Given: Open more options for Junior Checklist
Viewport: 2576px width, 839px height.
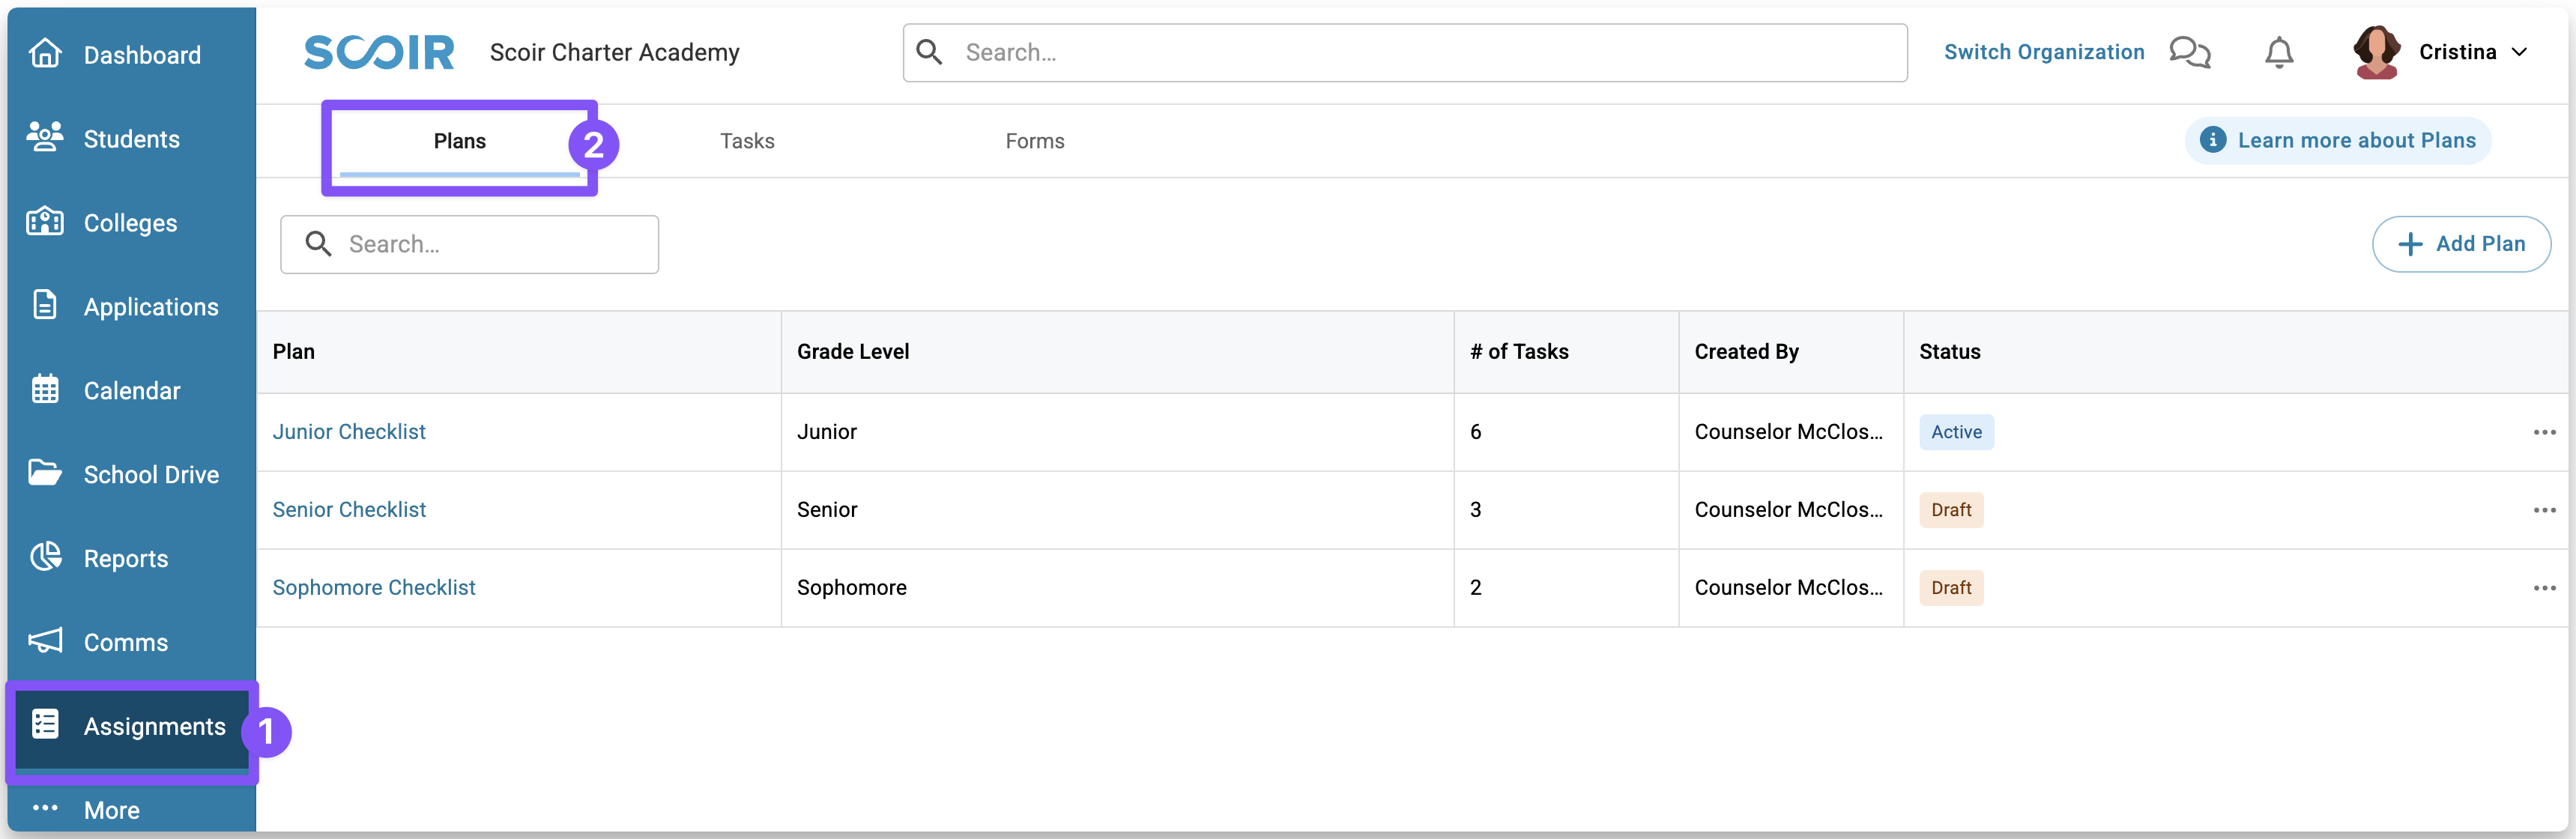Looking at the screenshot, I should point(2544,432).
